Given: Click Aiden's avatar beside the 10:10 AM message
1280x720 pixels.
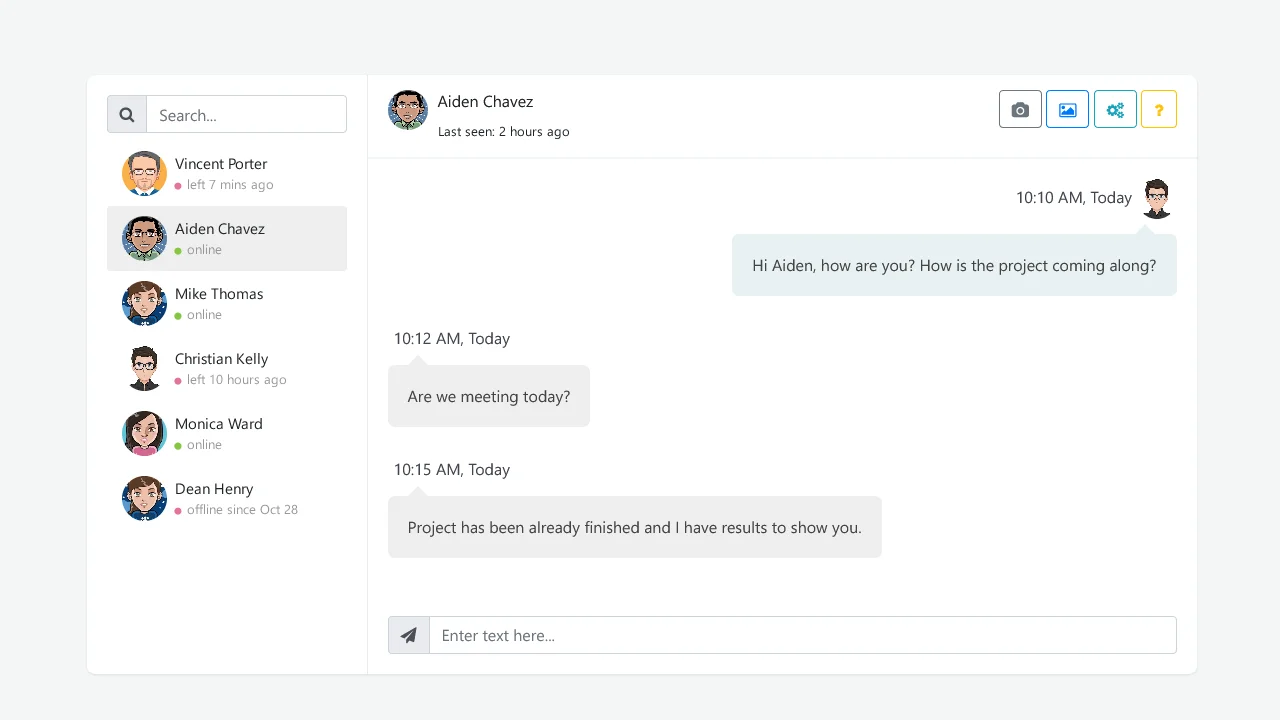Looking at the screenshot, I should [x=1156, y=198].
